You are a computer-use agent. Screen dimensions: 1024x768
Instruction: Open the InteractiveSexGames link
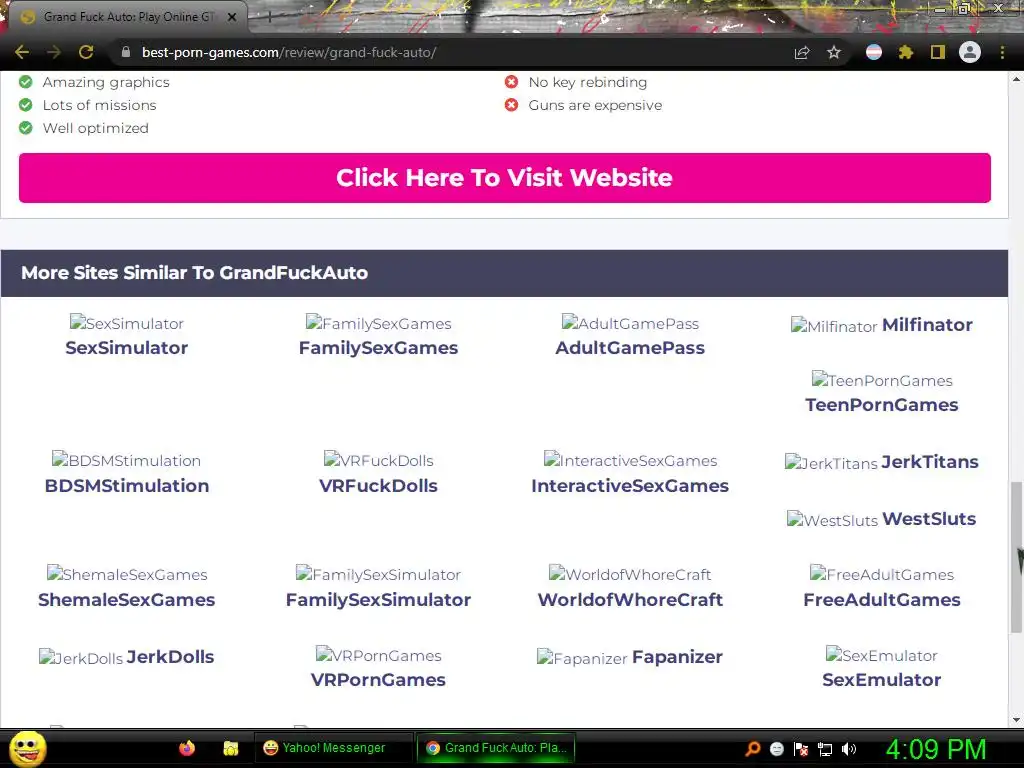click(630, 486)
